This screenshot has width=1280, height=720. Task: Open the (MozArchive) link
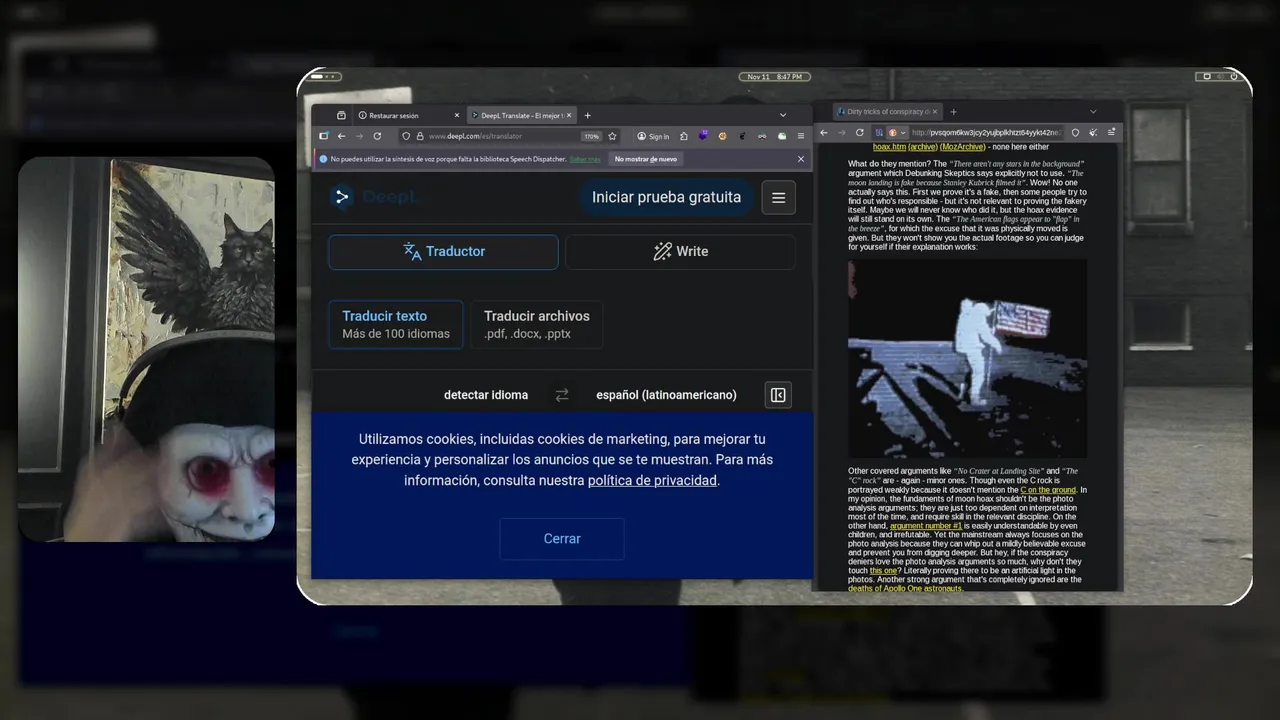963,147
